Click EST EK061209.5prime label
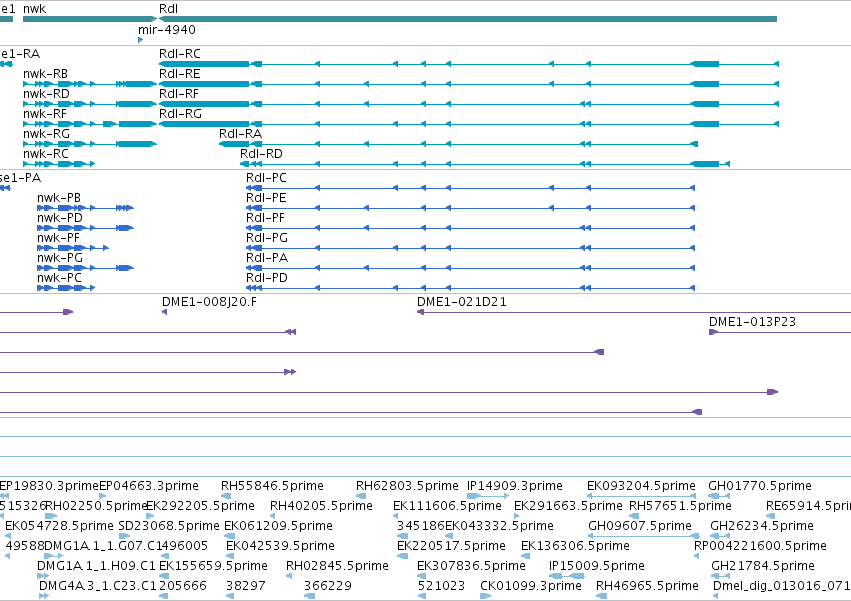 pos(278,526)
